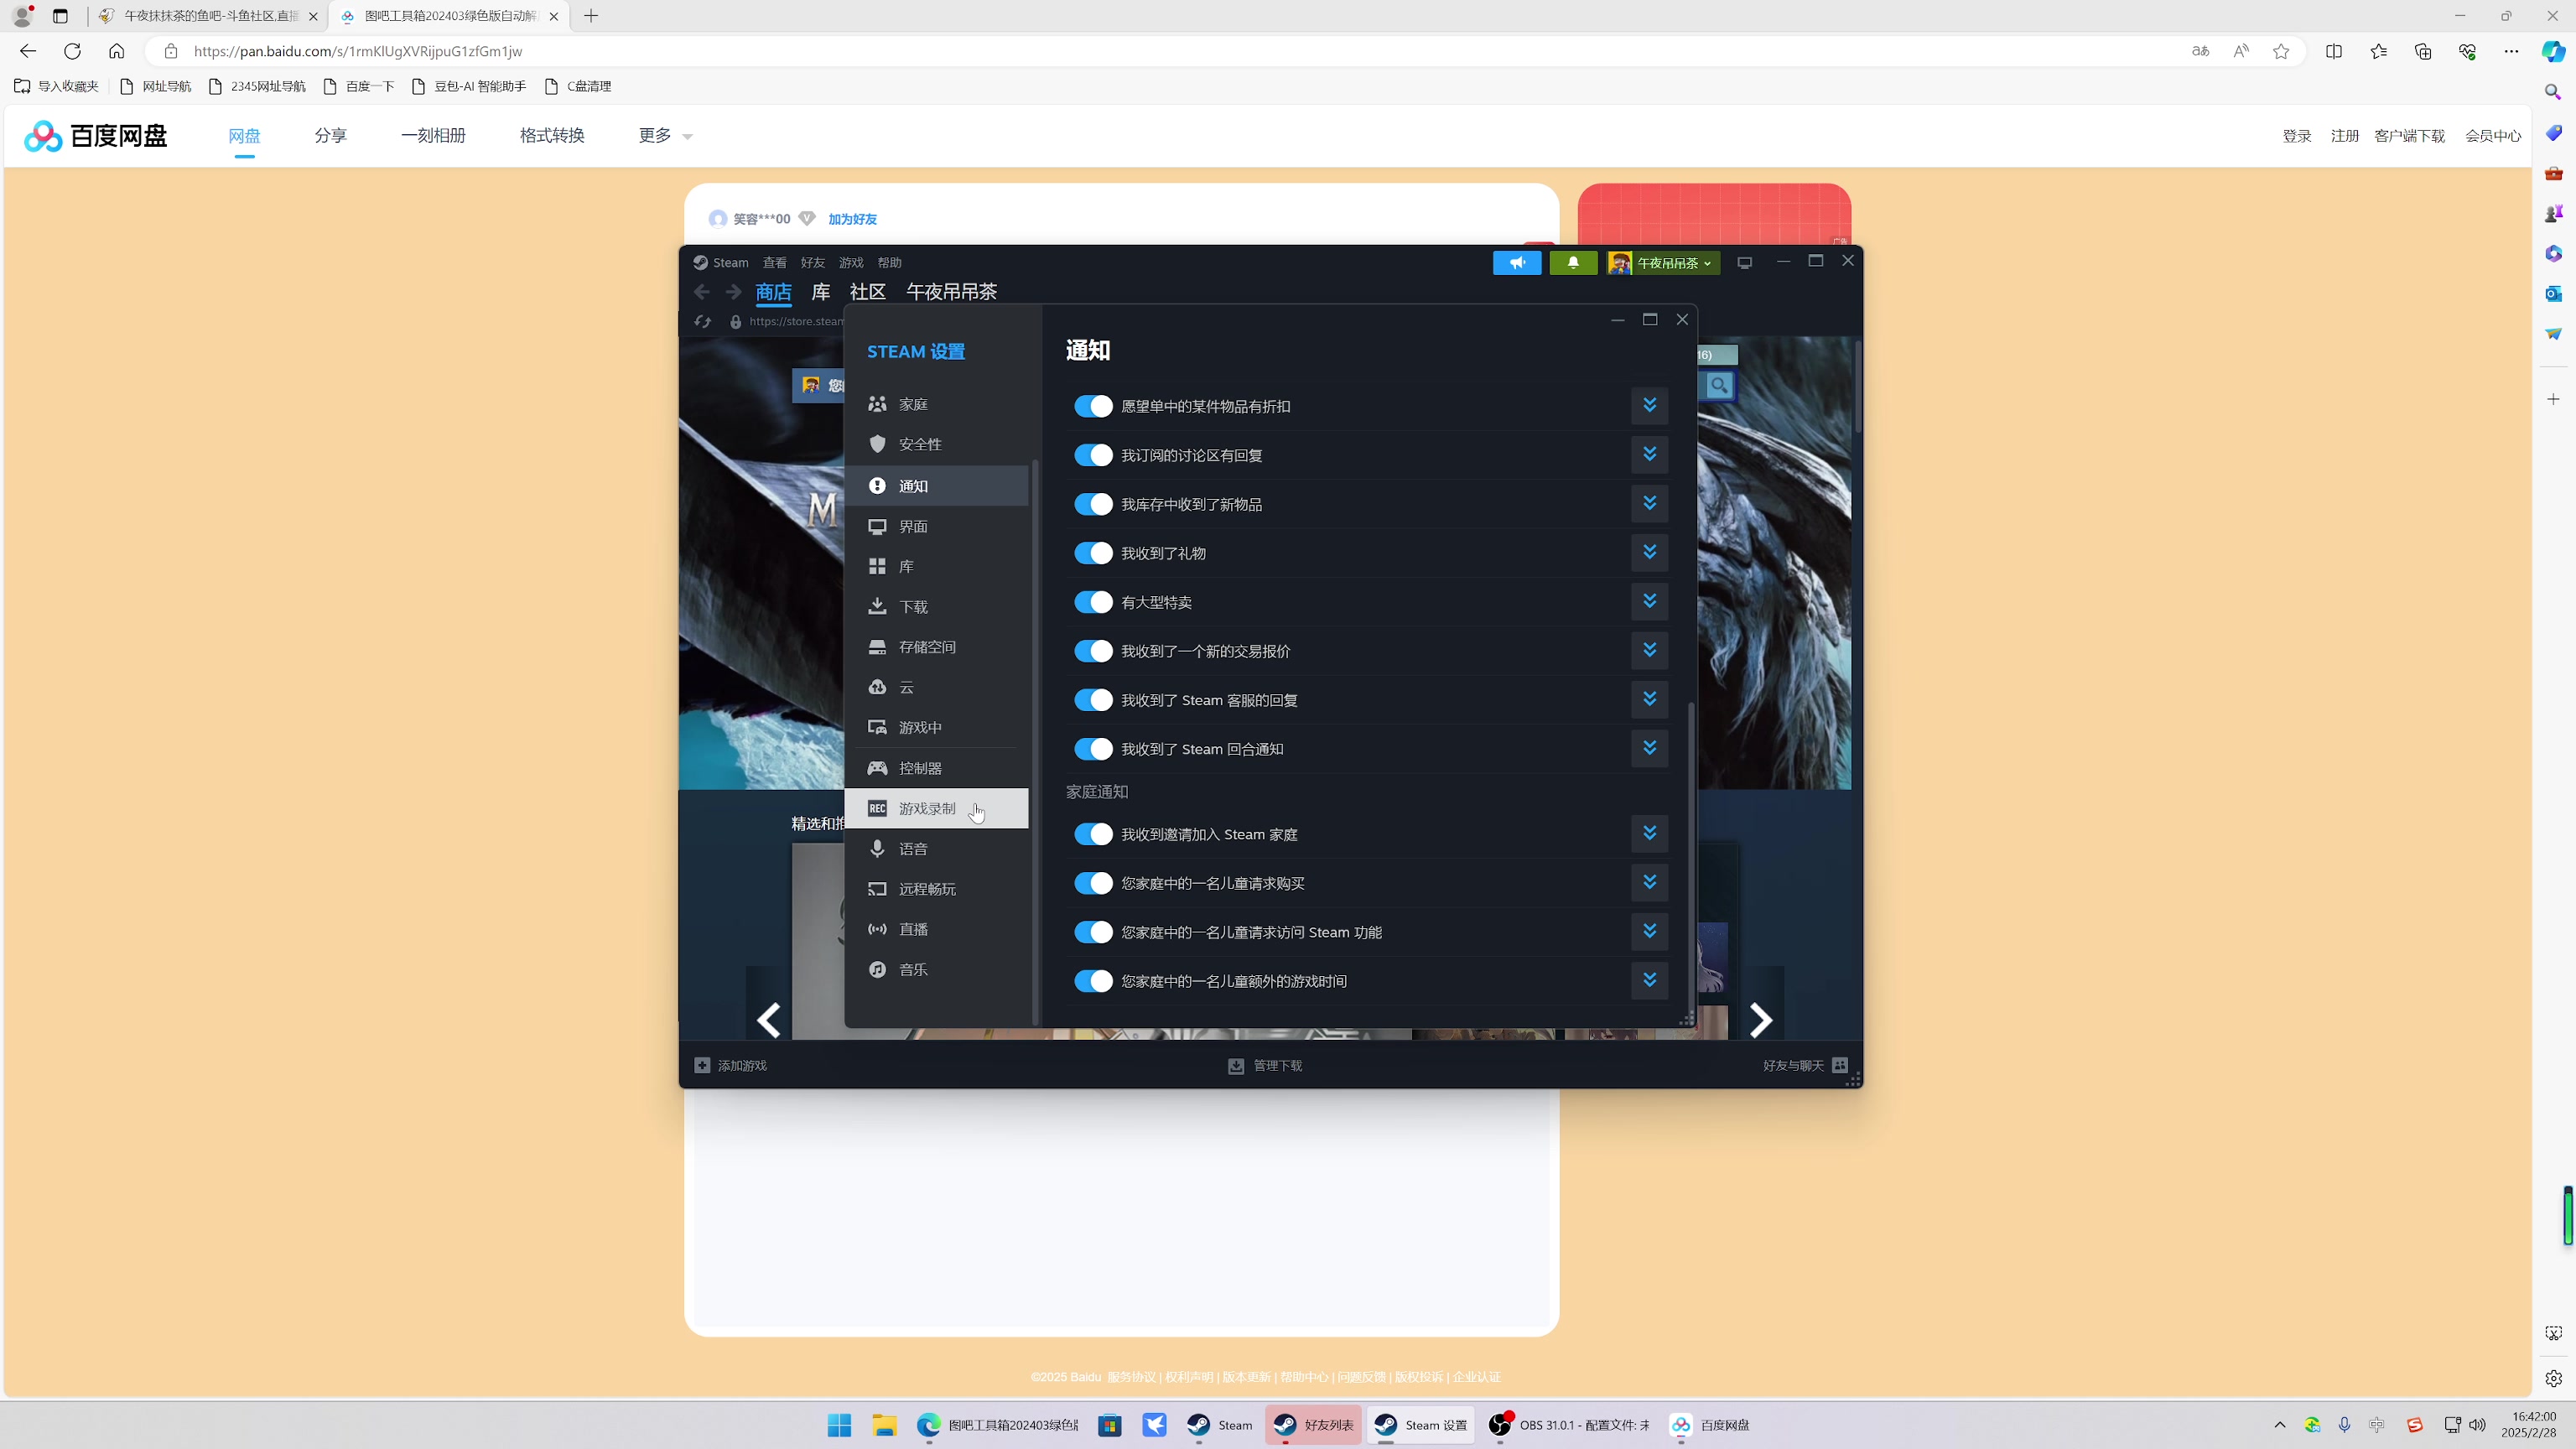Open the 控制器 settings section
The height and width of the screenshot is (1449, 2576).
point(936,768)
